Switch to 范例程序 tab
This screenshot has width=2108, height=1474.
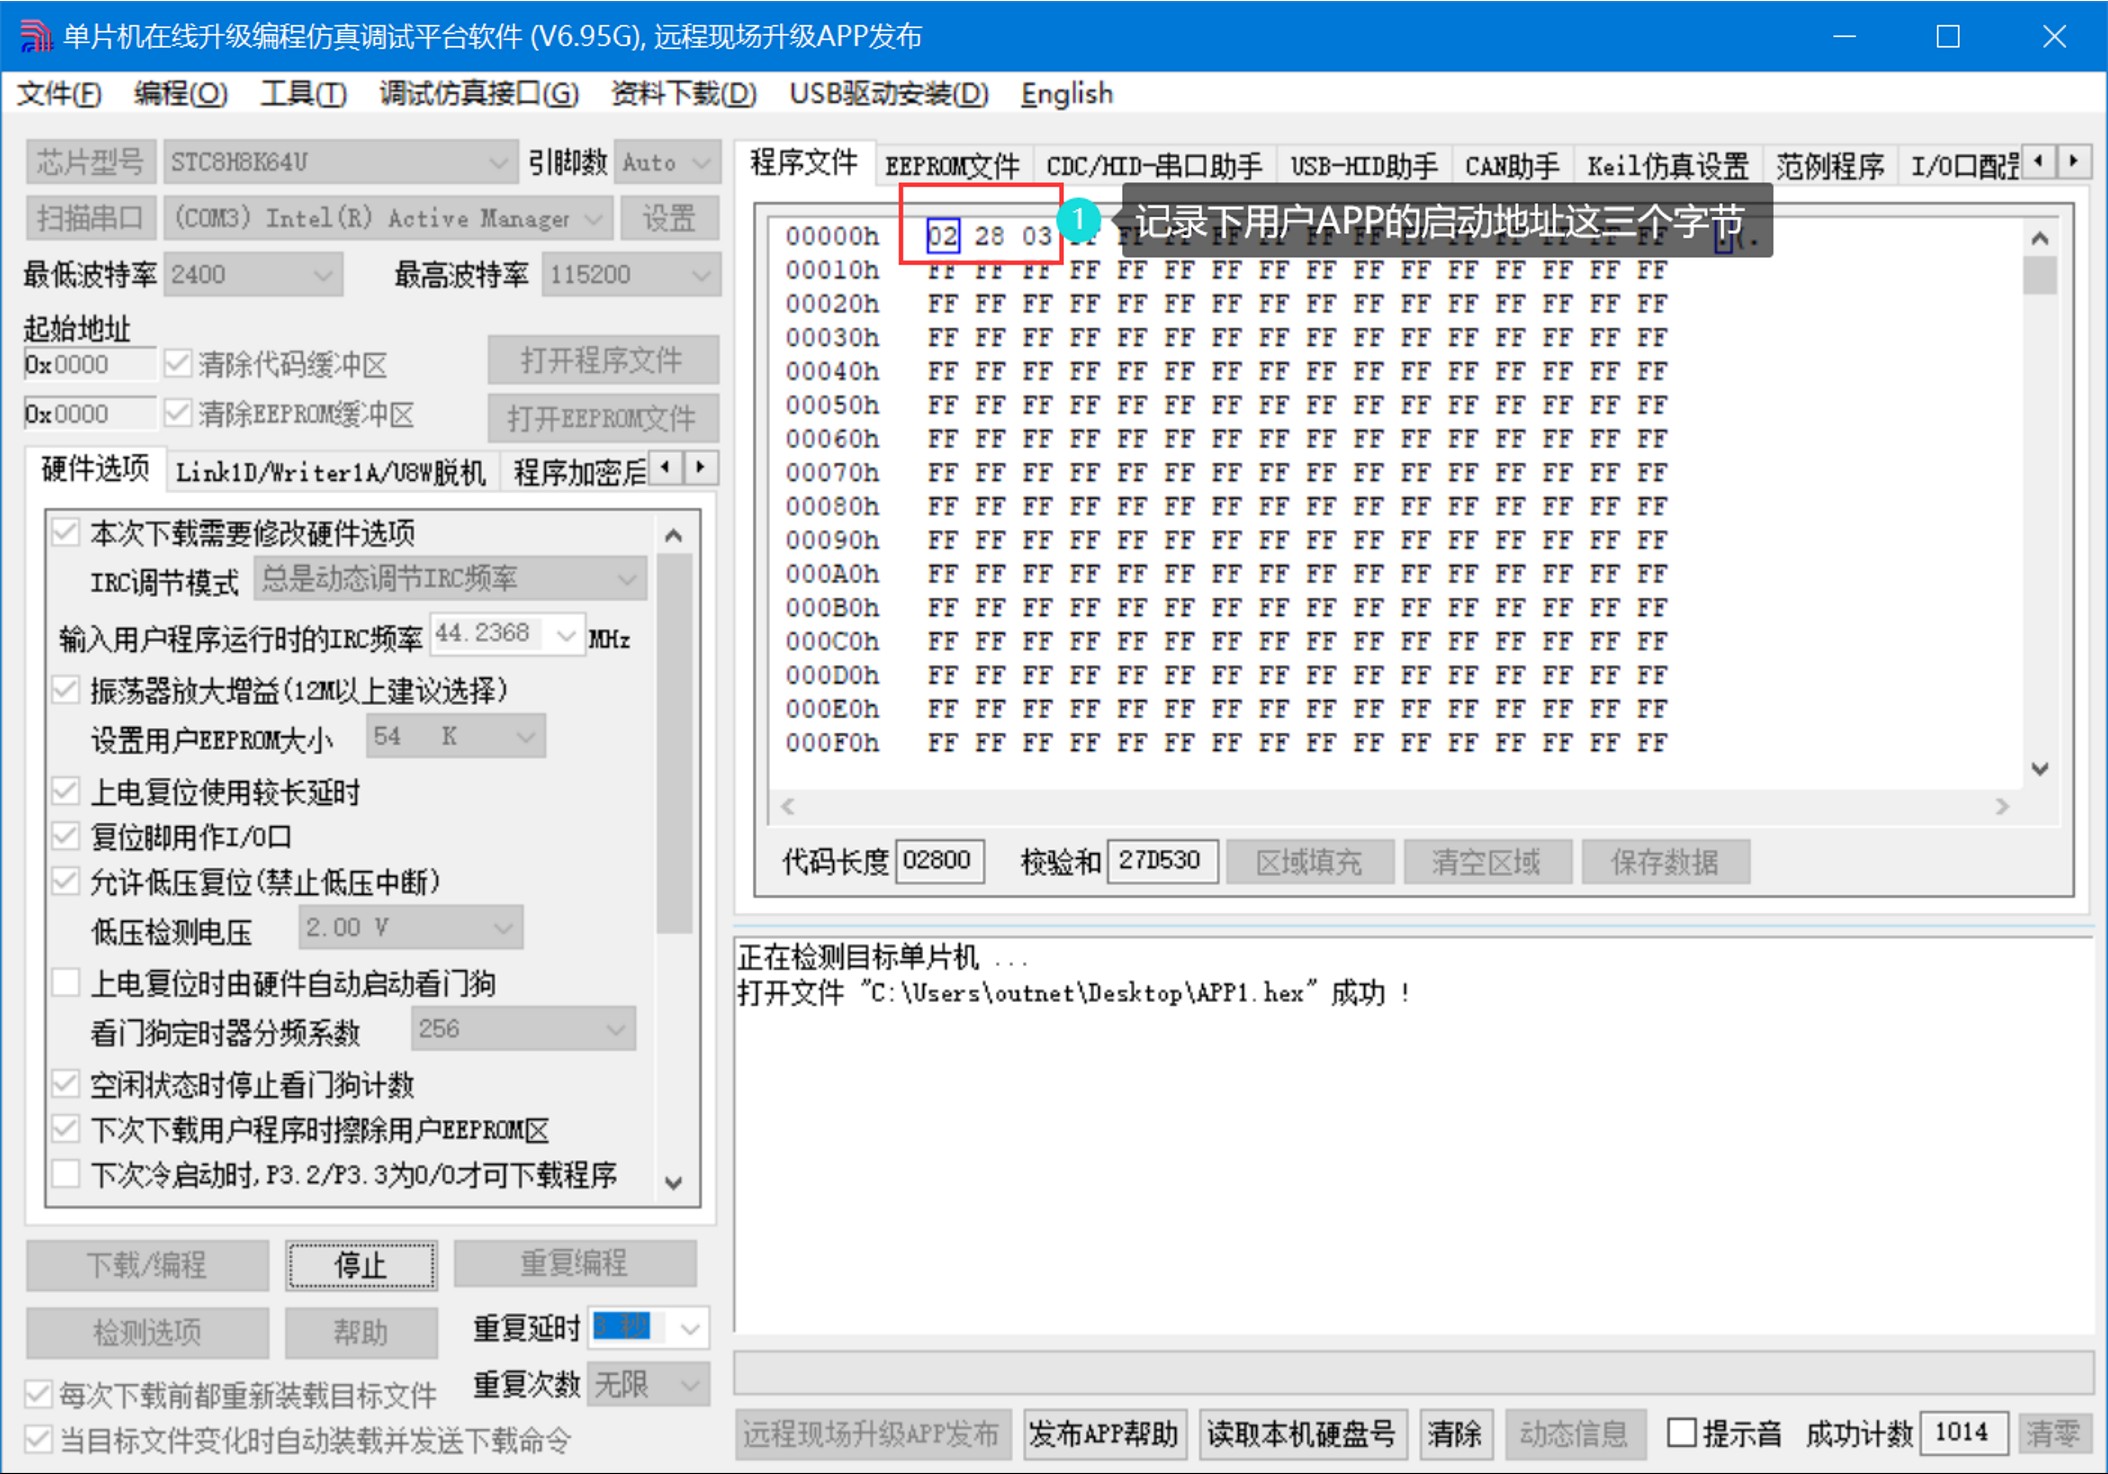pos(1830,165)
